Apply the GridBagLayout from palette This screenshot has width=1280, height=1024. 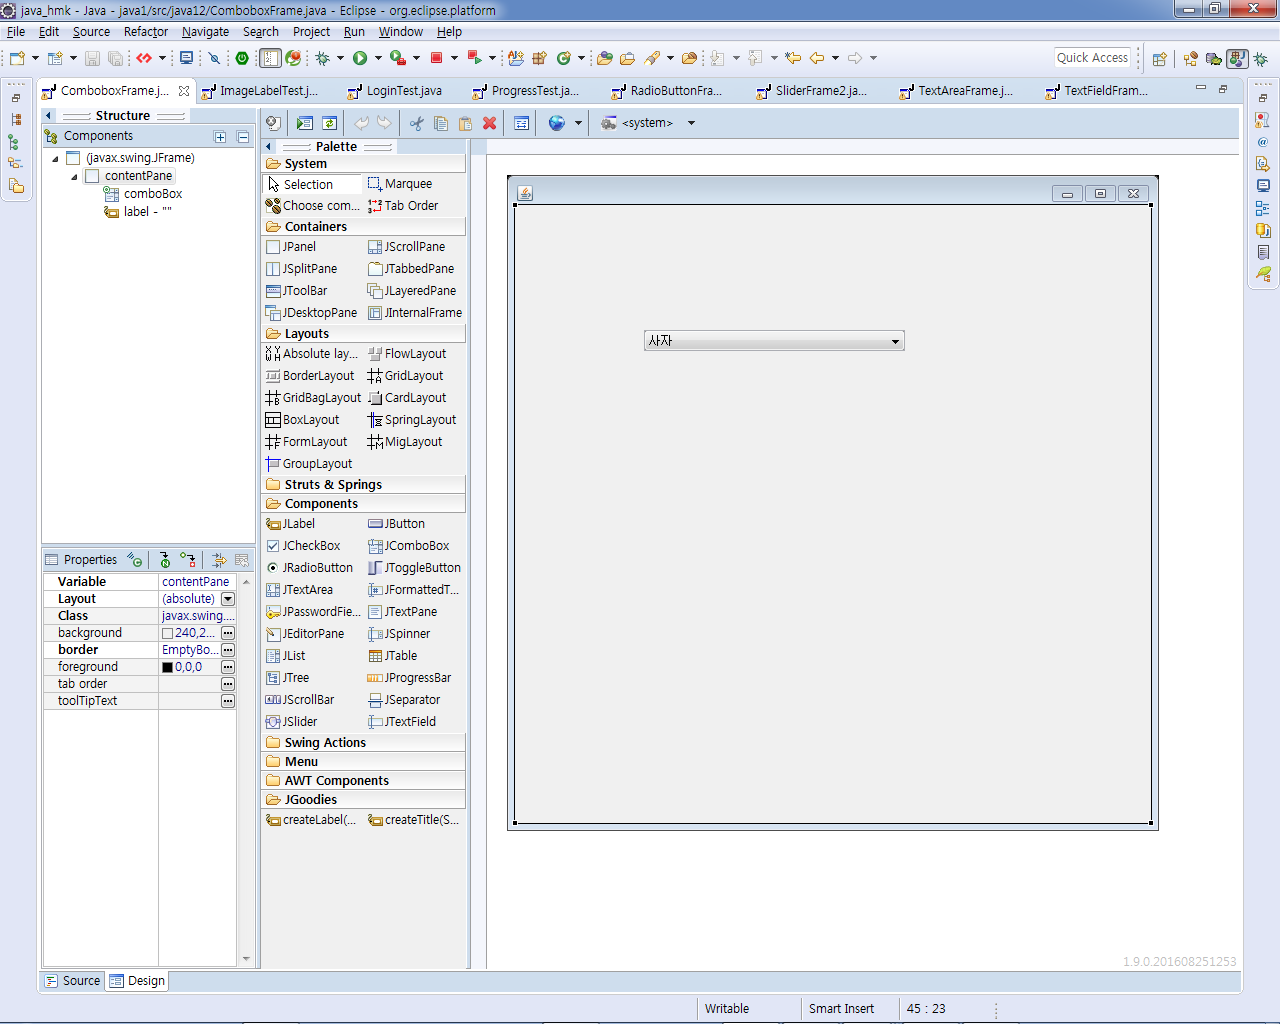(313, 398)
